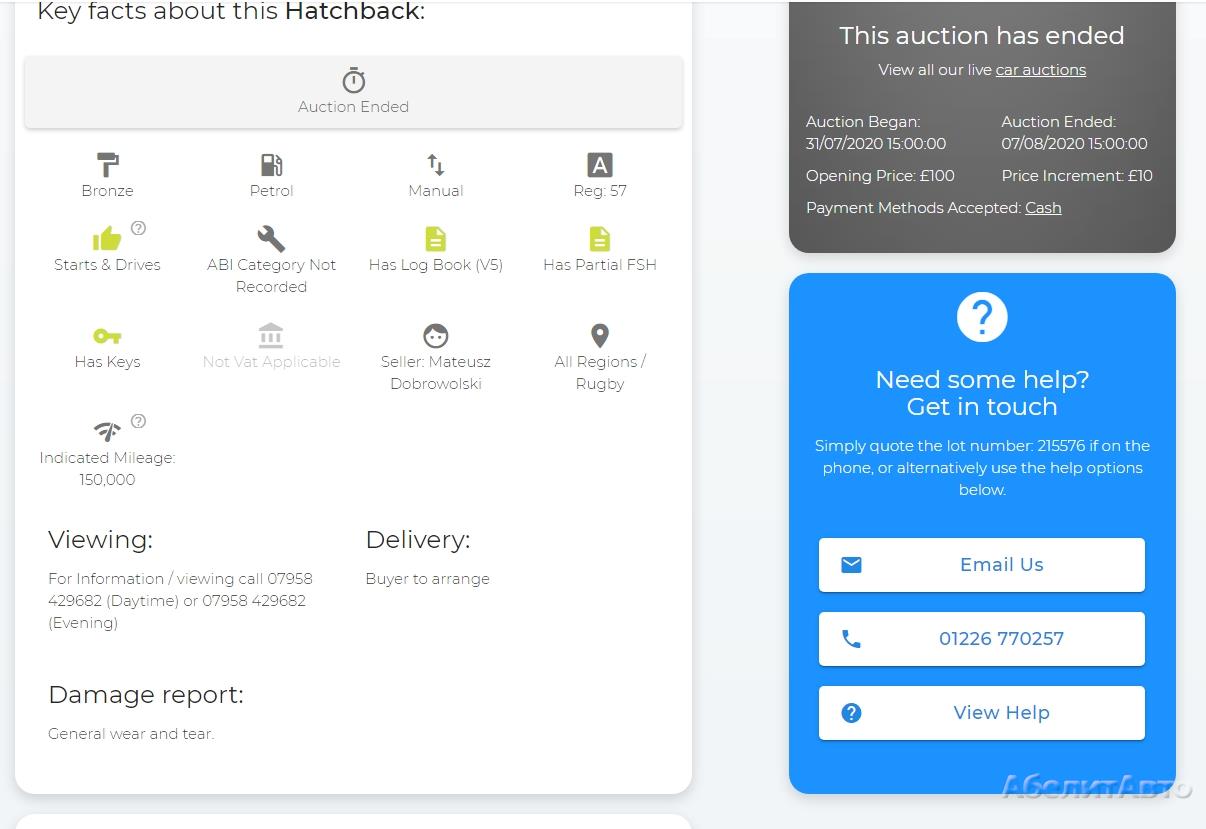Click the Bronze paint roller icon
This screenshot has width=1206, height=829.
click(x=107, y=164)
